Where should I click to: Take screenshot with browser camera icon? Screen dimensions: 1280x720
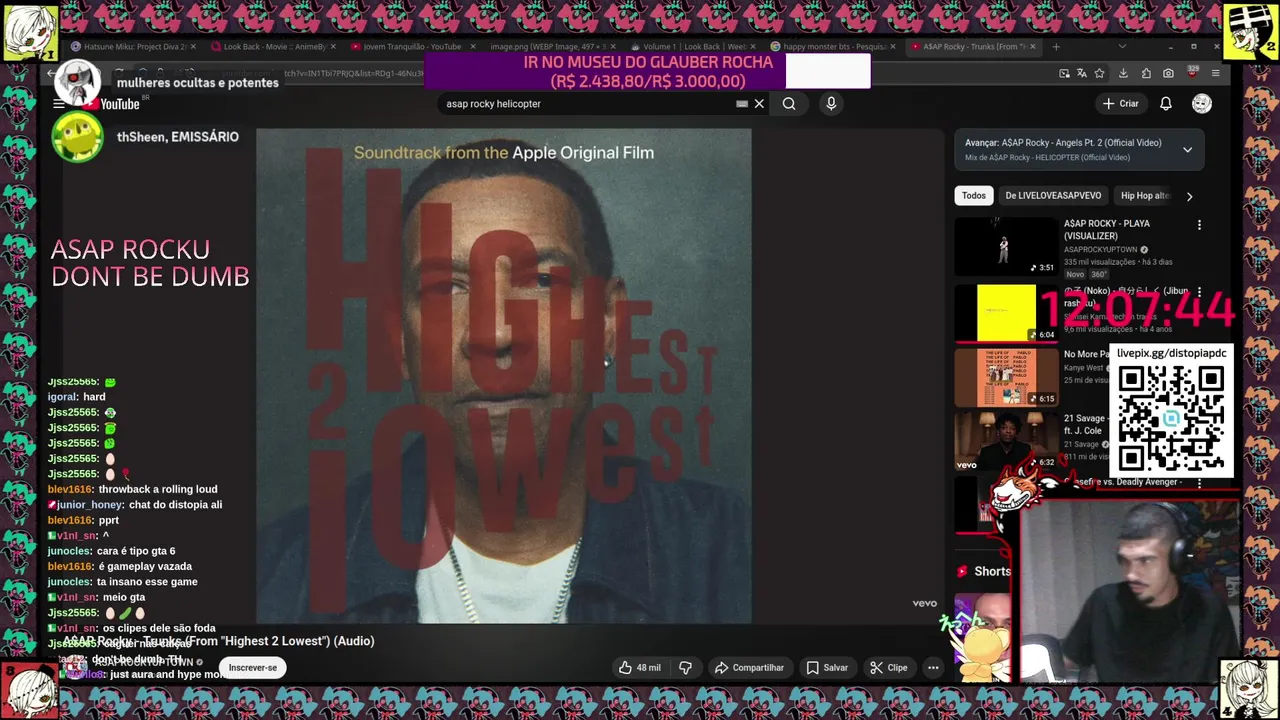click(1168, 73)
